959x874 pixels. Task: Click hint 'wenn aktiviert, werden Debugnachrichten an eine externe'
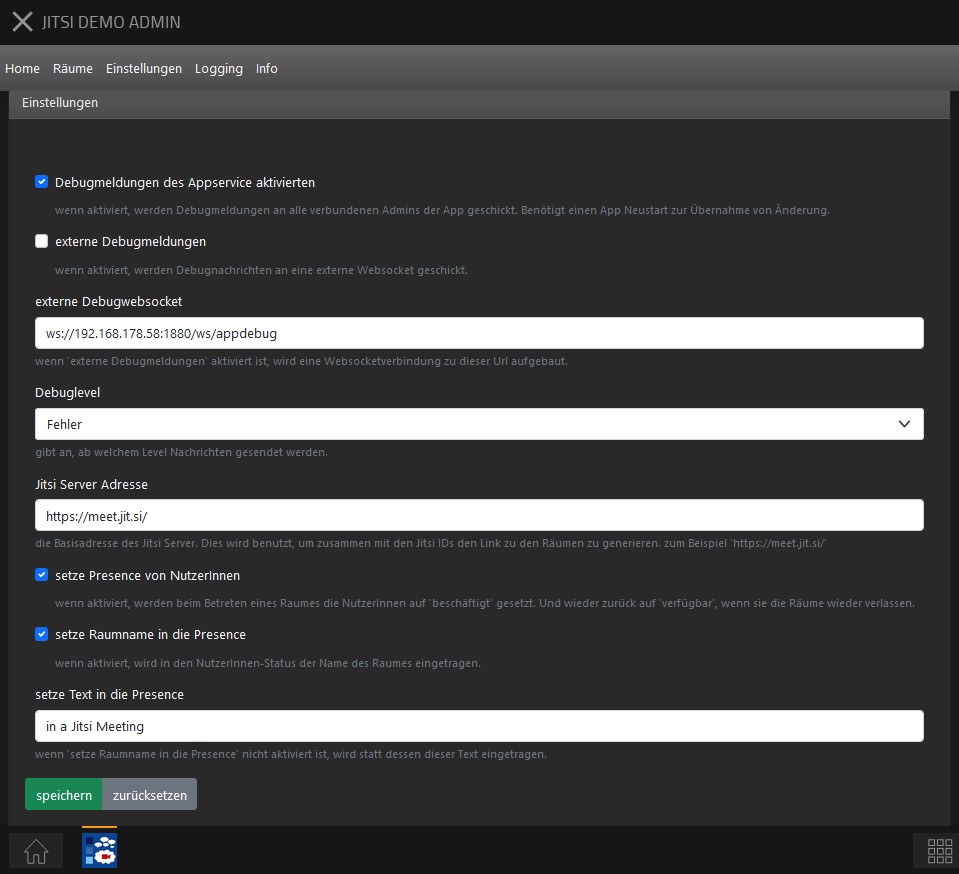click(261, 270)
